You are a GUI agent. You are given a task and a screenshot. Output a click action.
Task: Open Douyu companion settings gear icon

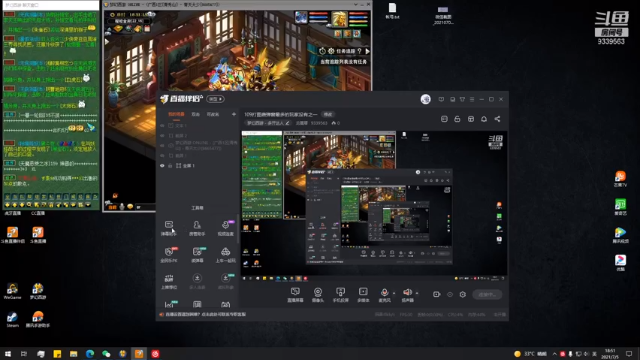(x=462, y=294)
